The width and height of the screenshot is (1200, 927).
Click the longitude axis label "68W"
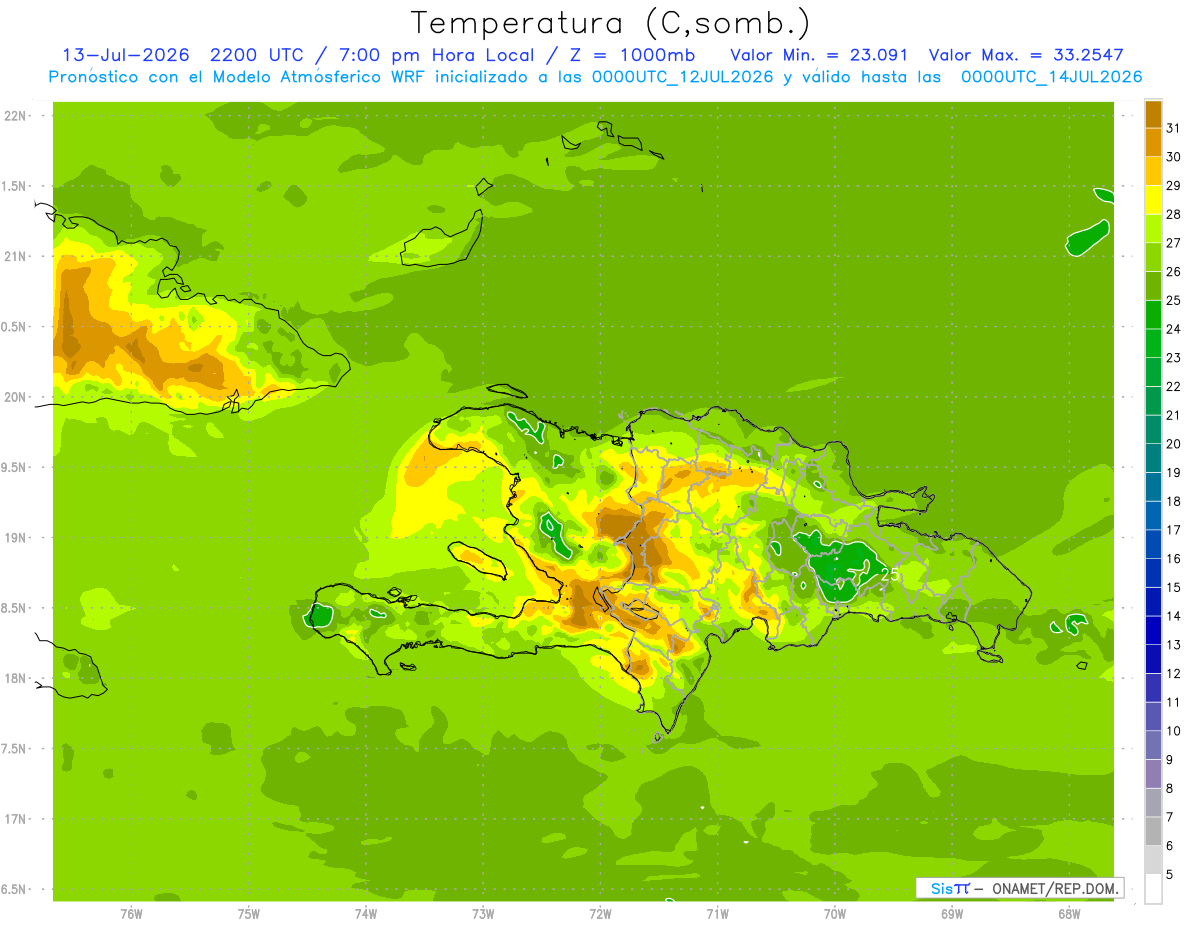[x=1069, y=913]
